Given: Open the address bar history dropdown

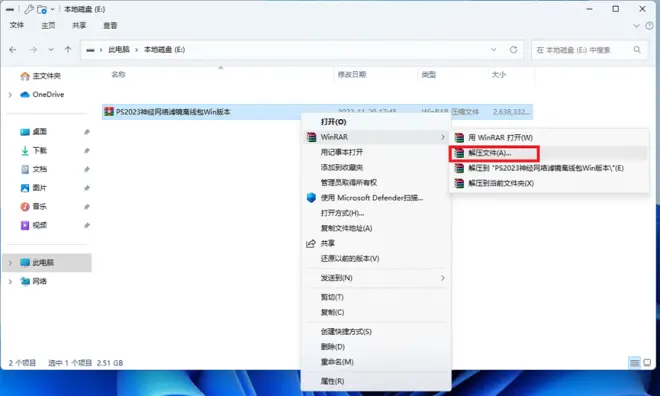Looking at the screenshot, I should click(493, 50).
